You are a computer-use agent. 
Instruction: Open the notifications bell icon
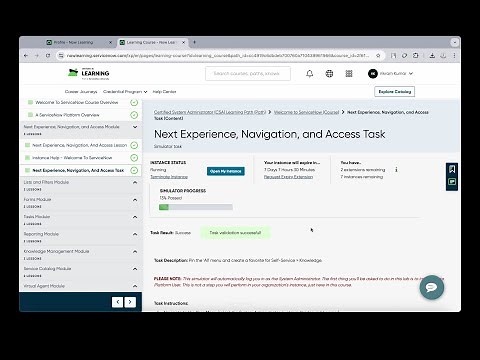tap(310, 74)
